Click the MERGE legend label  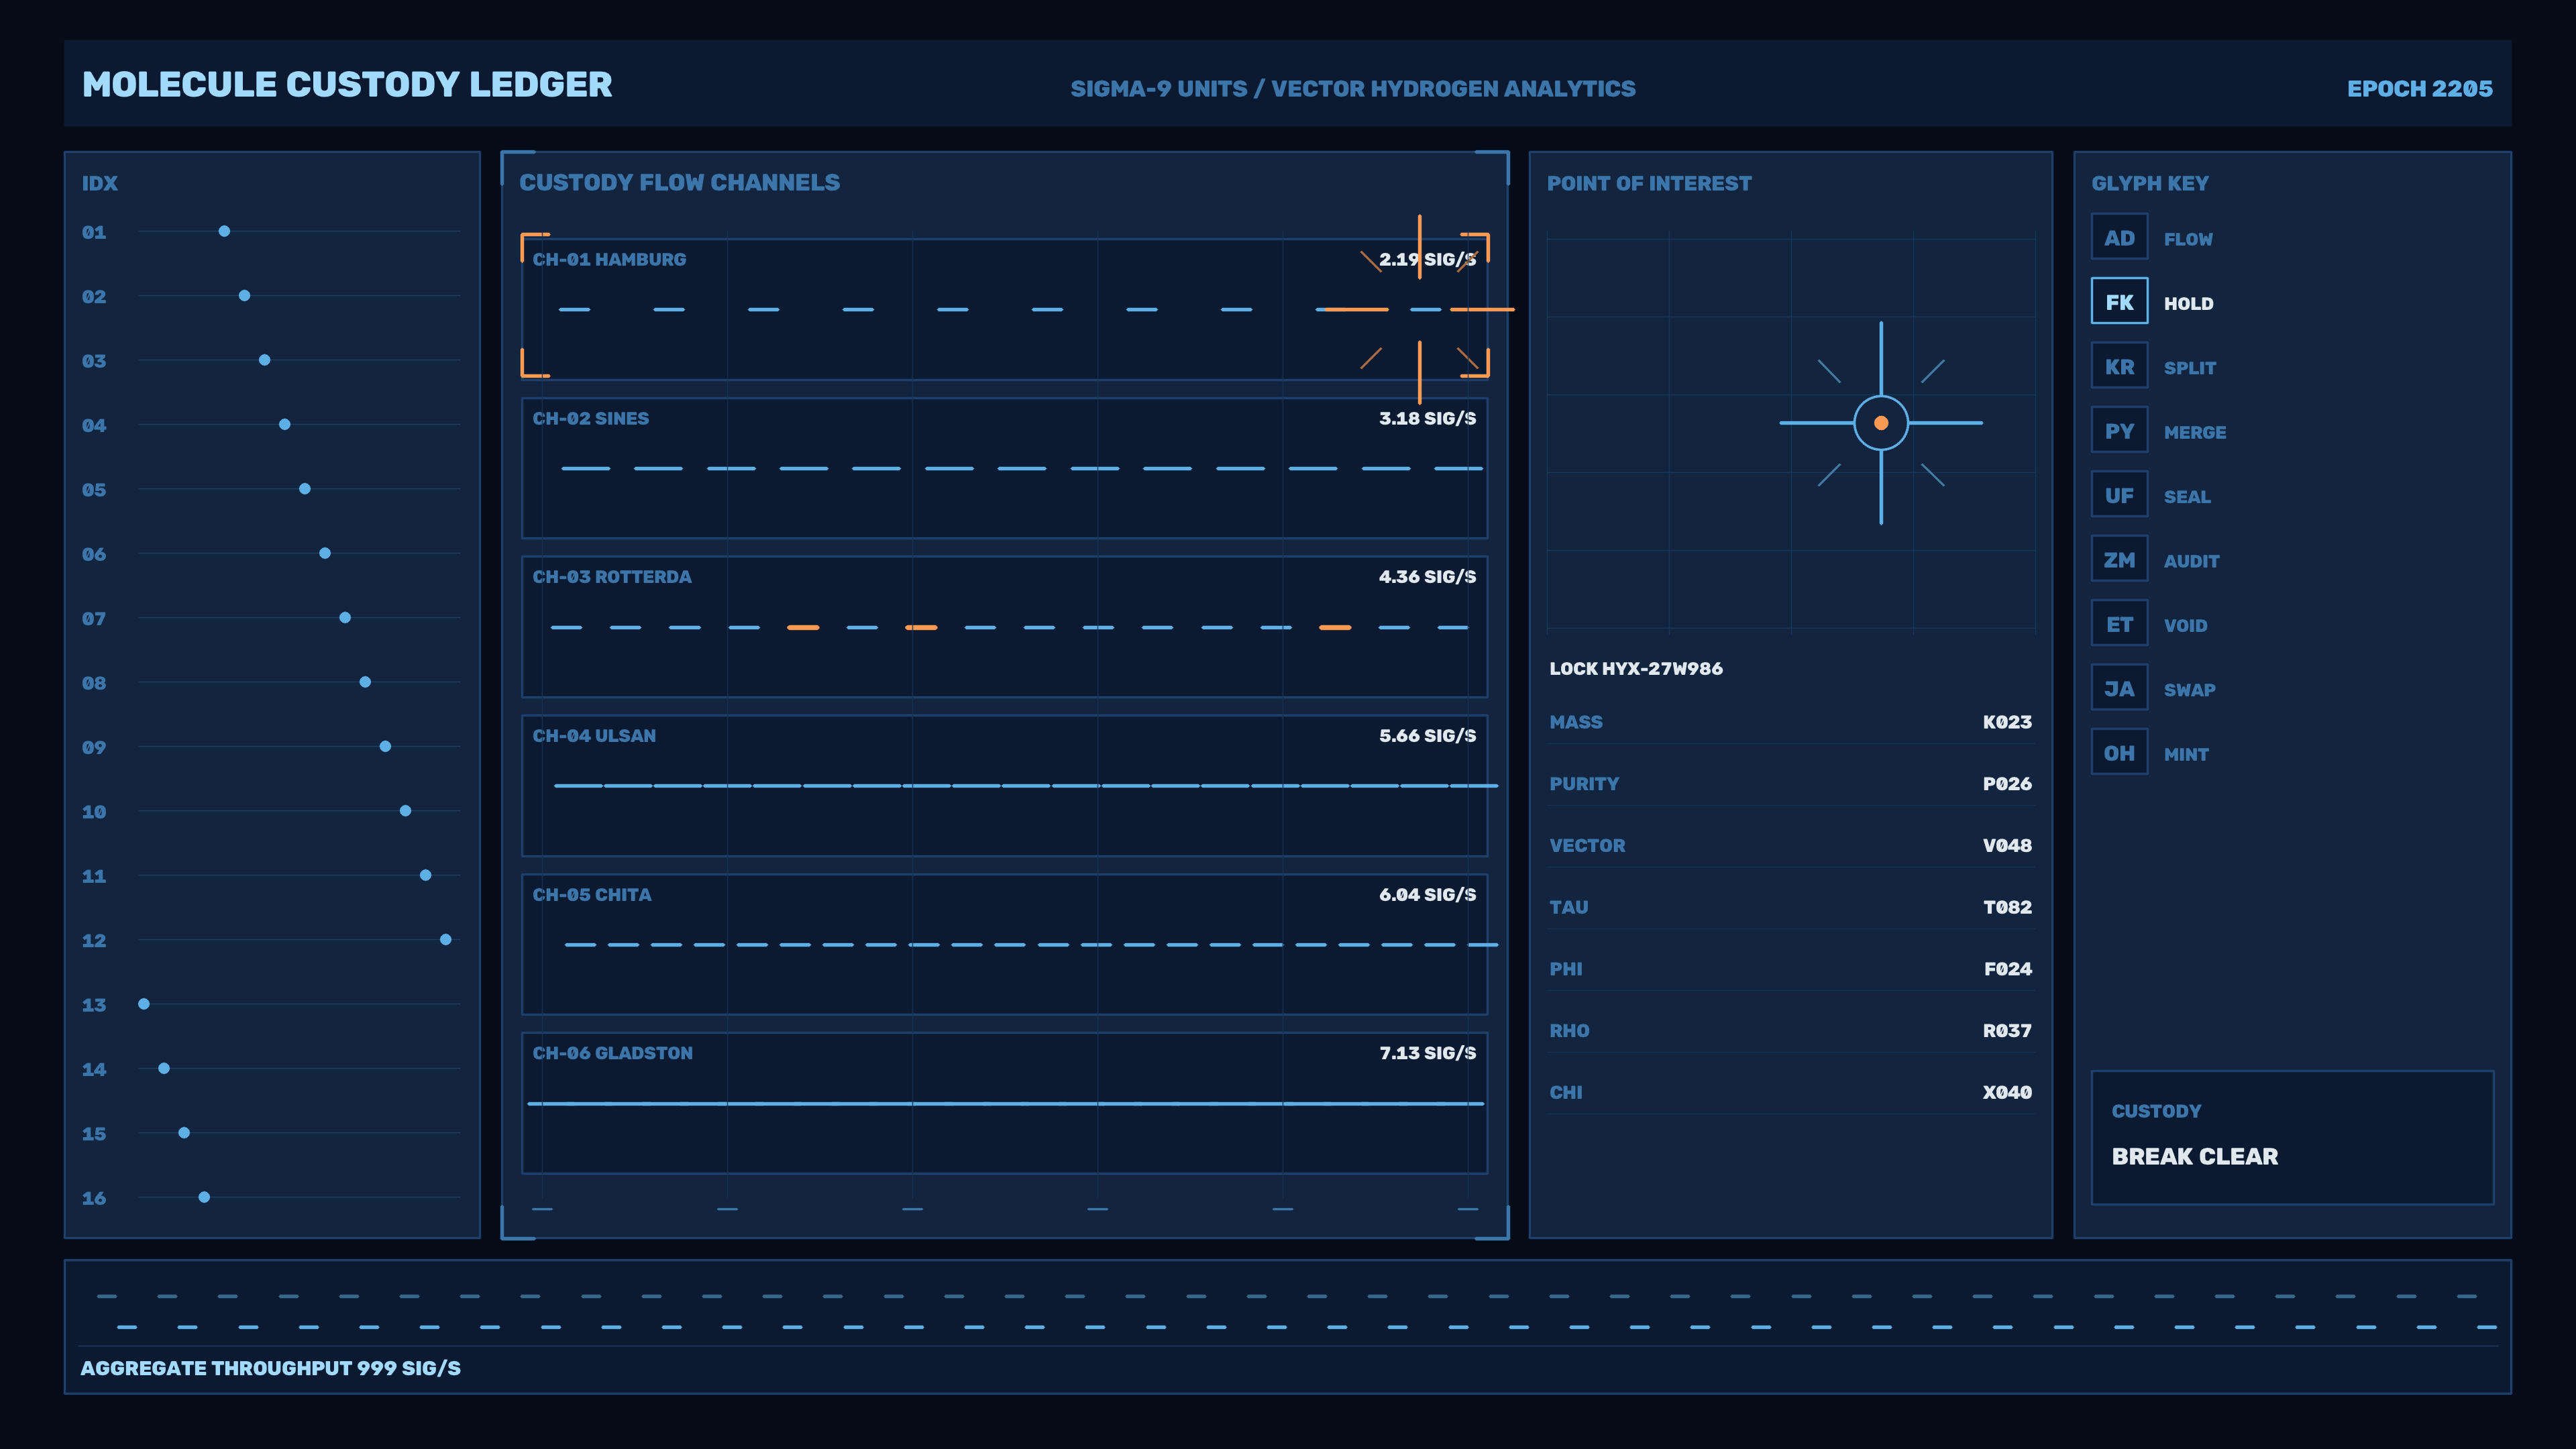[x=2195, y=432]
